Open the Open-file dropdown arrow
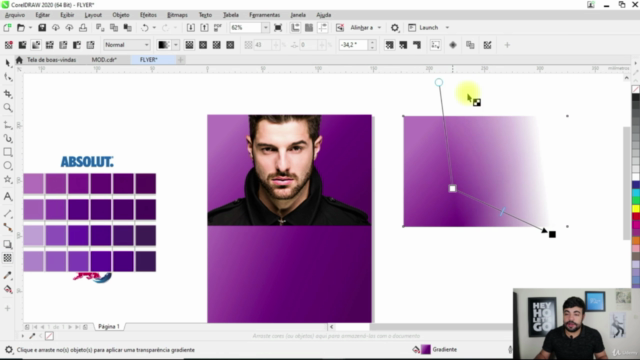The height and width of the screenshot is (360, 640). click(x=30, y=28)
